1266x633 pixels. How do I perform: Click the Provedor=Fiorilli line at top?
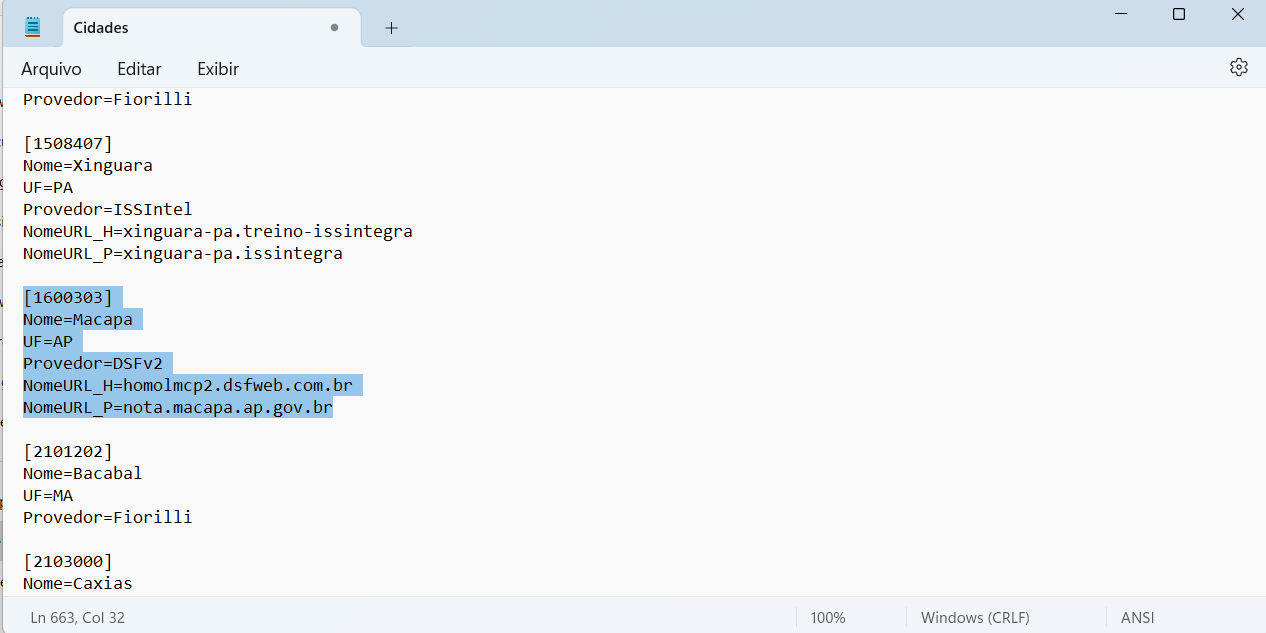108,99
